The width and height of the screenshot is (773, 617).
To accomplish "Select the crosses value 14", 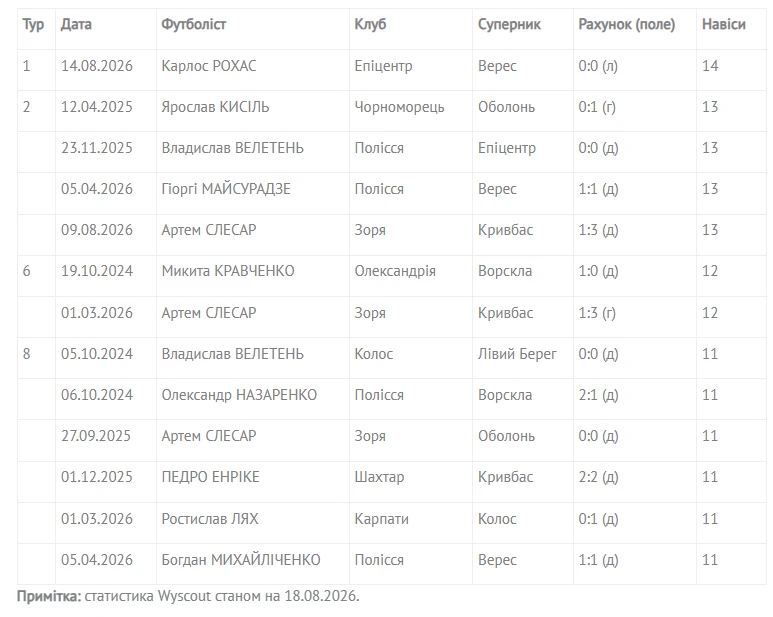I will point(710,66).
